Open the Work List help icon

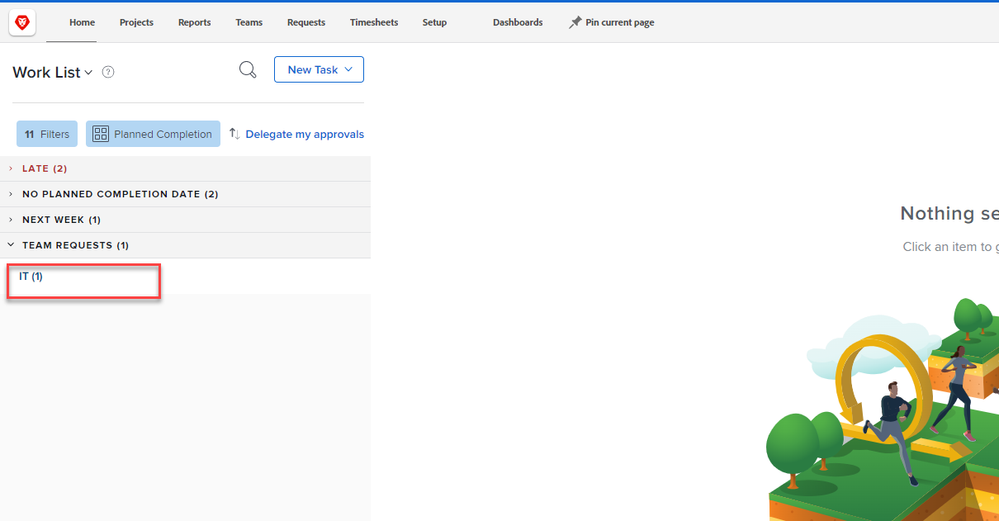pyautogui.click(x=108, y=72)
